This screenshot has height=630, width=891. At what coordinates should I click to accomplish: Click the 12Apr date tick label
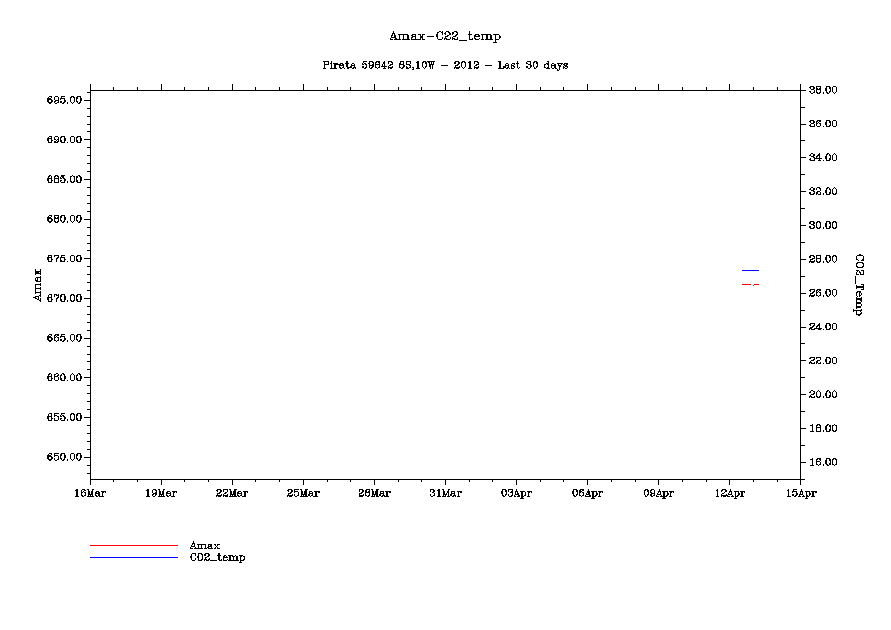click(729, 493)
